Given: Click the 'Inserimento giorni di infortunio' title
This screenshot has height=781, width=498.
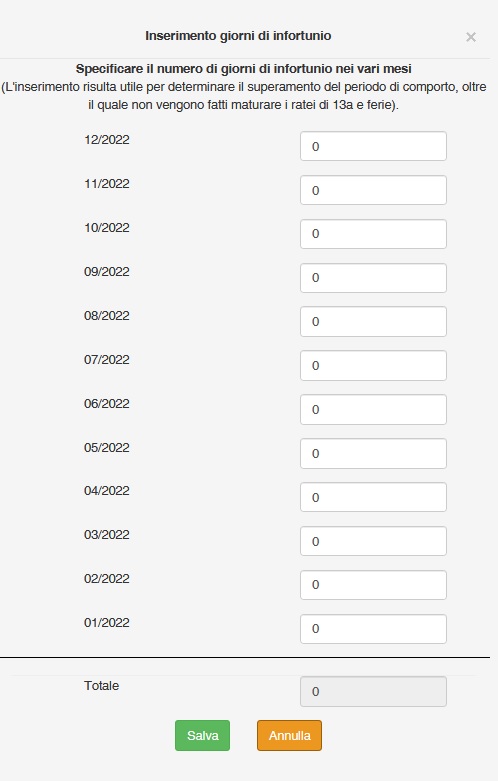Looking at the screenshot, I should 238,36.
